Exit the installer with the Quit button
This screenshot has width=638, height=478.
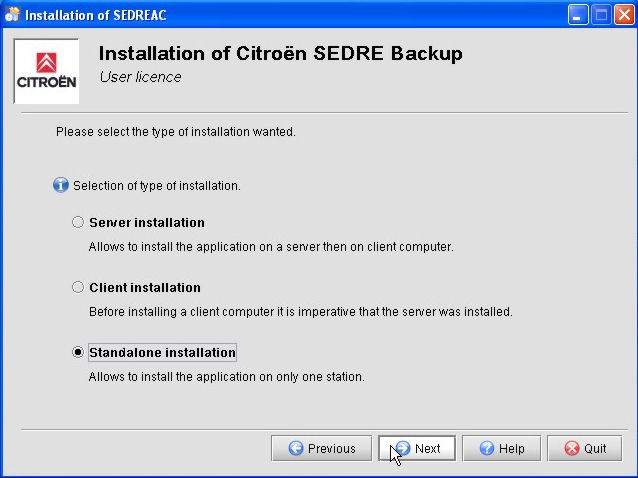click(585, 449)
